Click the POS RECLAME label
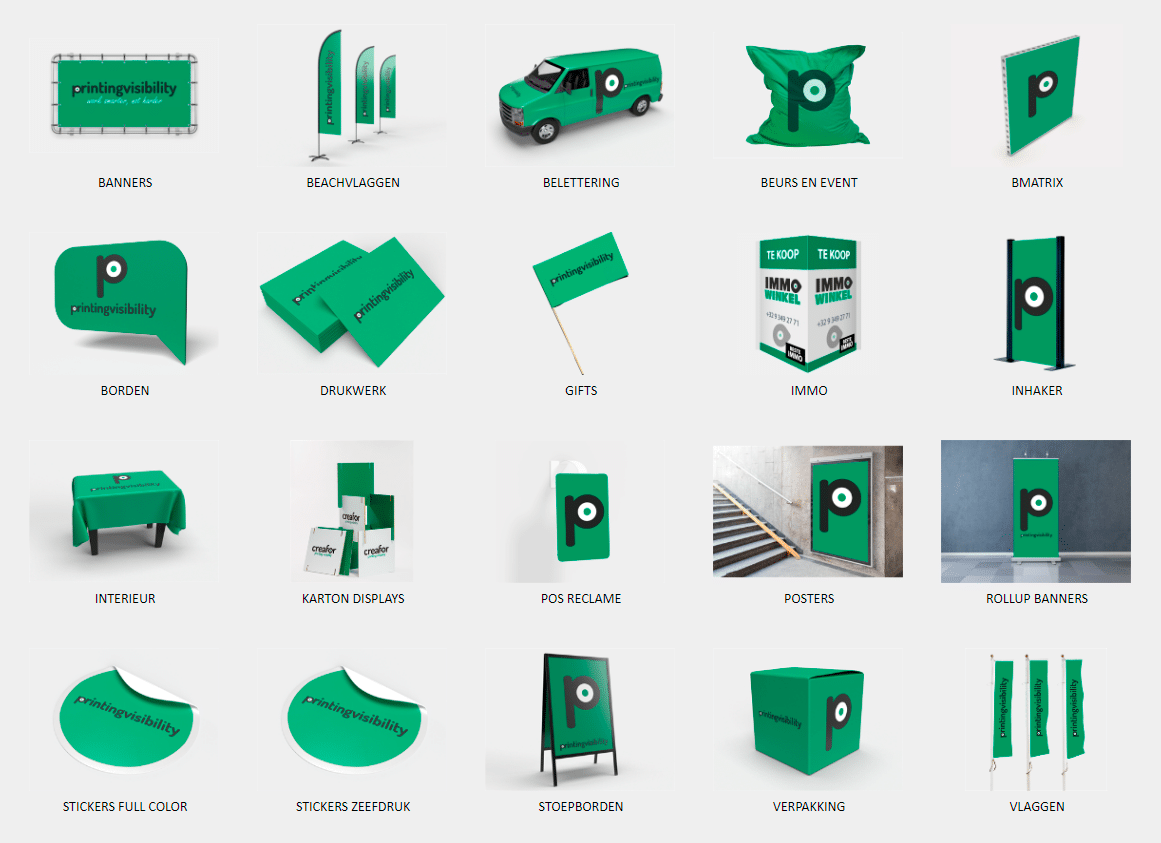 click(x=581, y=598)
